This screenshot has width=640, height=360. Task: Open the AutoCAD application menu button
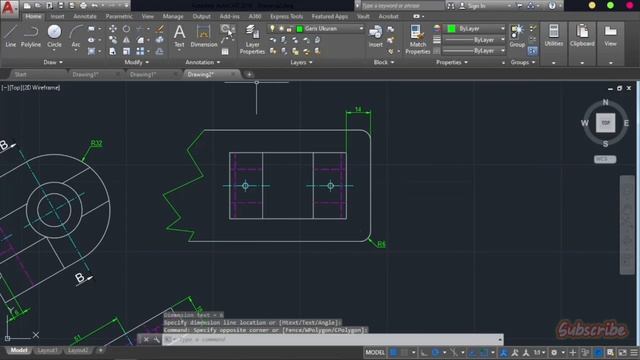8,8
